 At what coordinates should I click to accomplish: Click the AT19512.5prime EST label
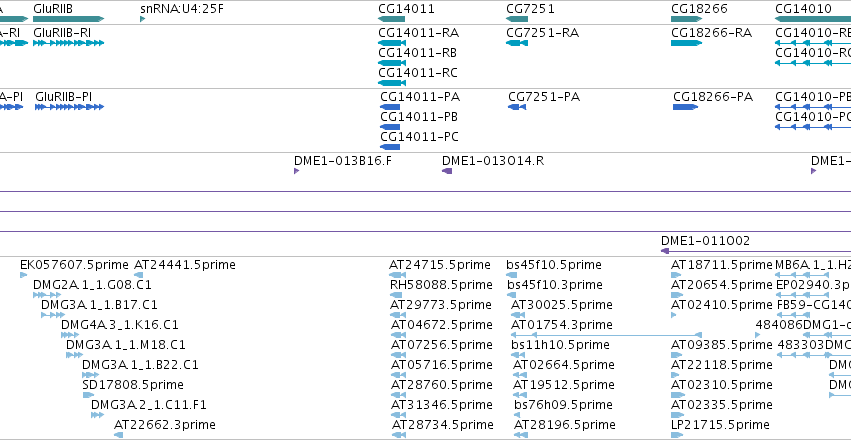click(x=564, y=385)
